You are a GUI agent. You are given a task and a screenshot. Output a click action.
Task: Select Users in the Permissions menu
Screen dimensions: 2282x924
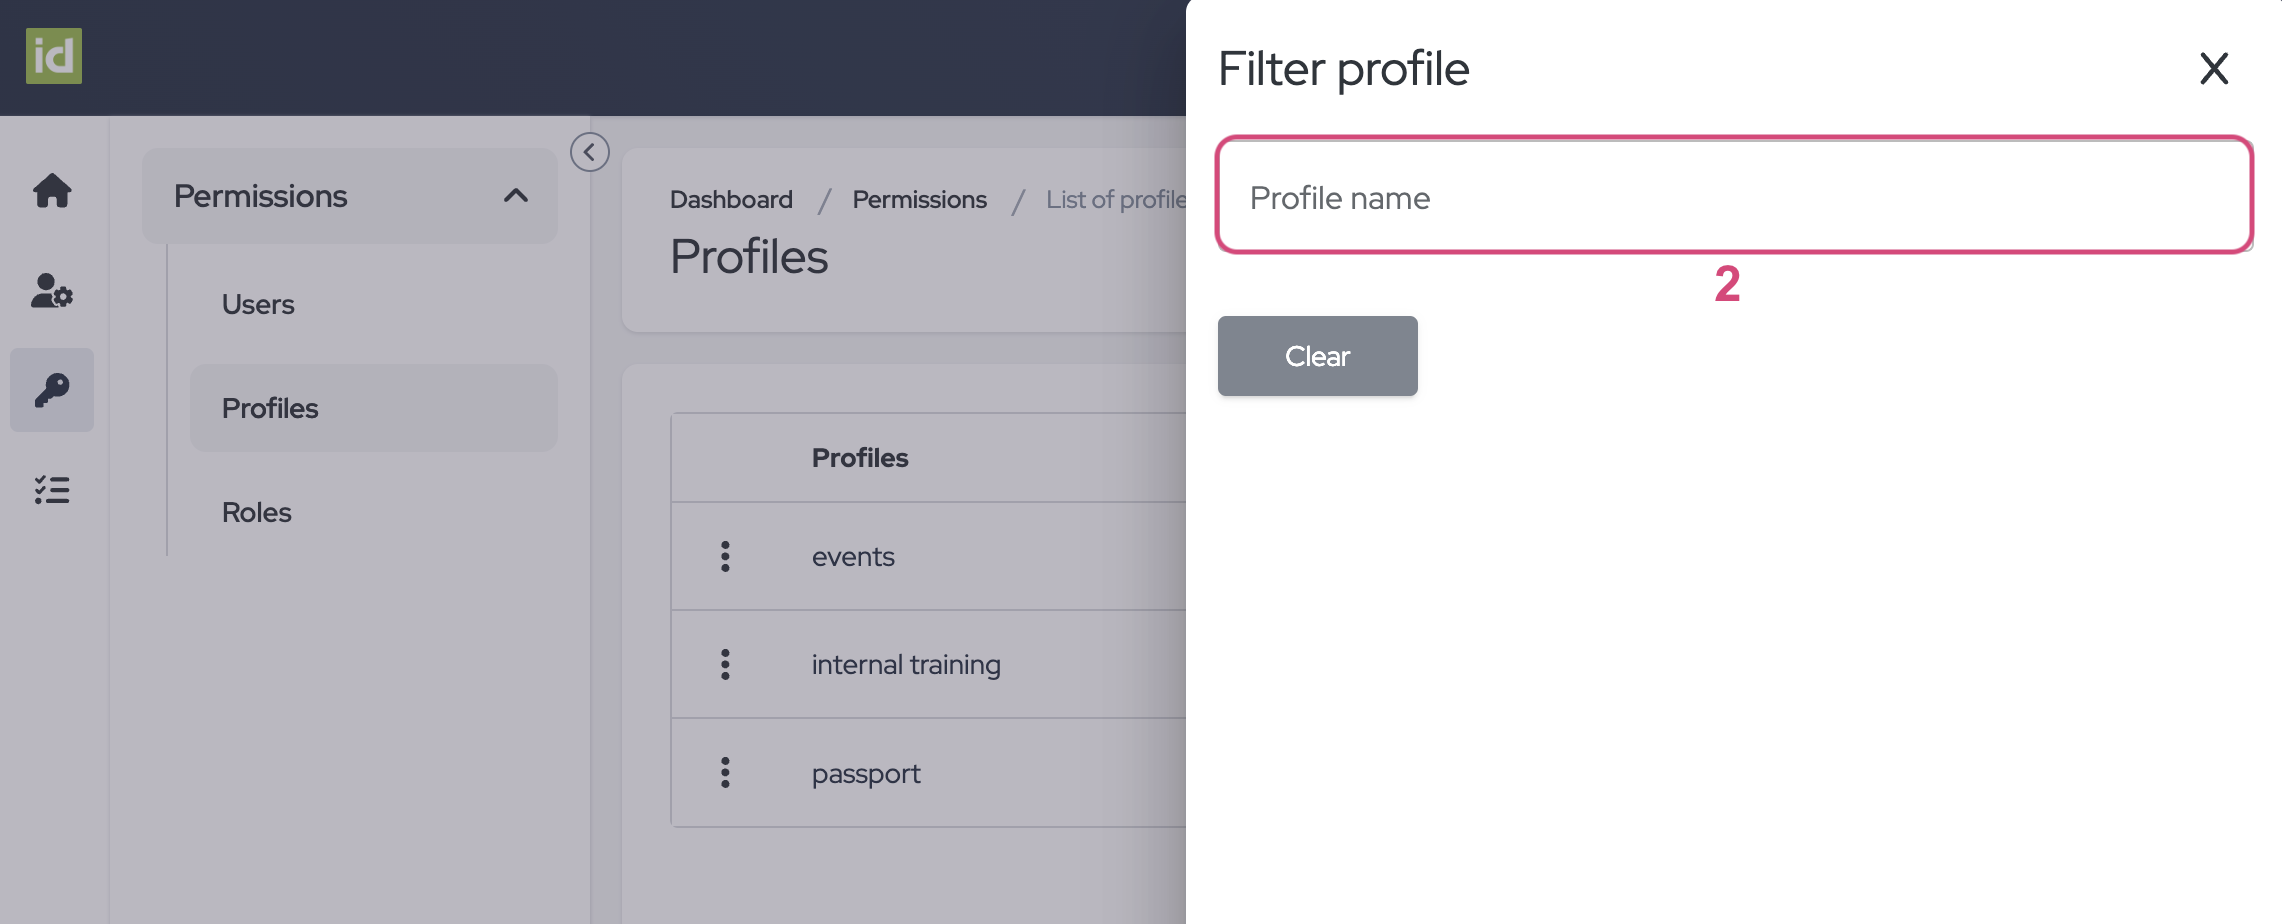[258, 303]
